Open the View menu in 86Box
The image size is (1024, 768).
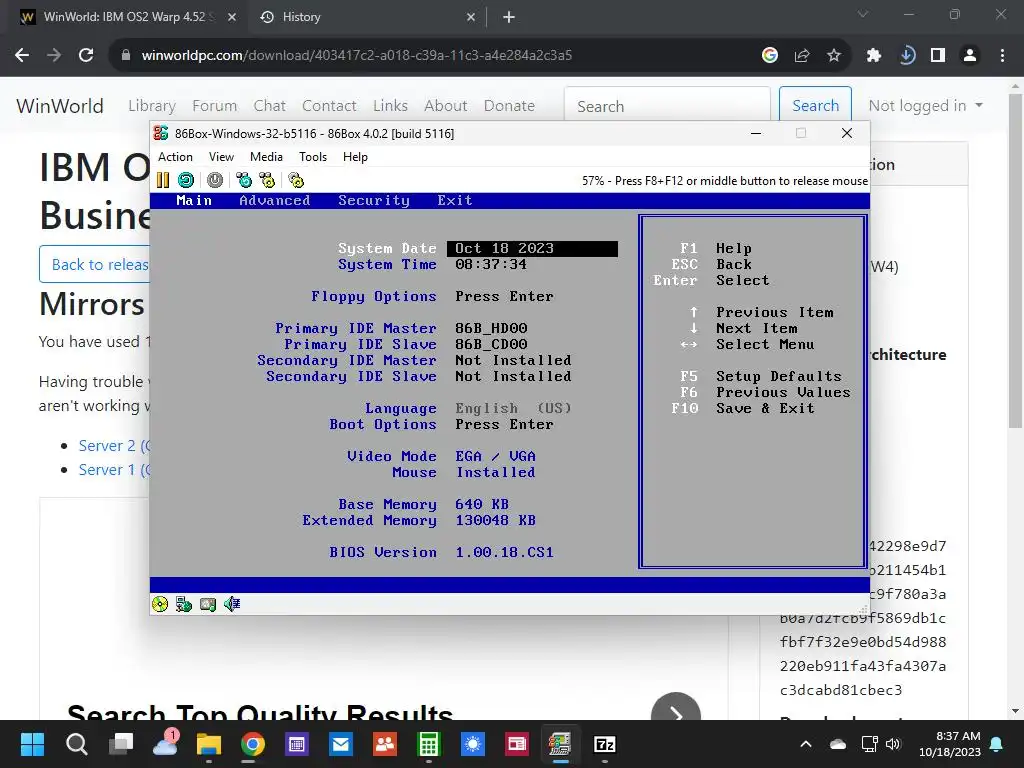pyautogui.click(x=221, y=157)
